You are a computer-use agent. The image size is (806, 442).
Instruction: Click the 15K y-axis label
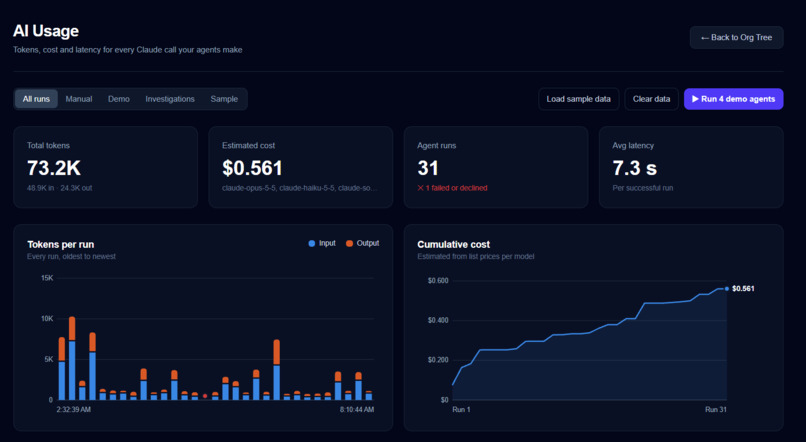pyautogui.click(x=47, y=278)
